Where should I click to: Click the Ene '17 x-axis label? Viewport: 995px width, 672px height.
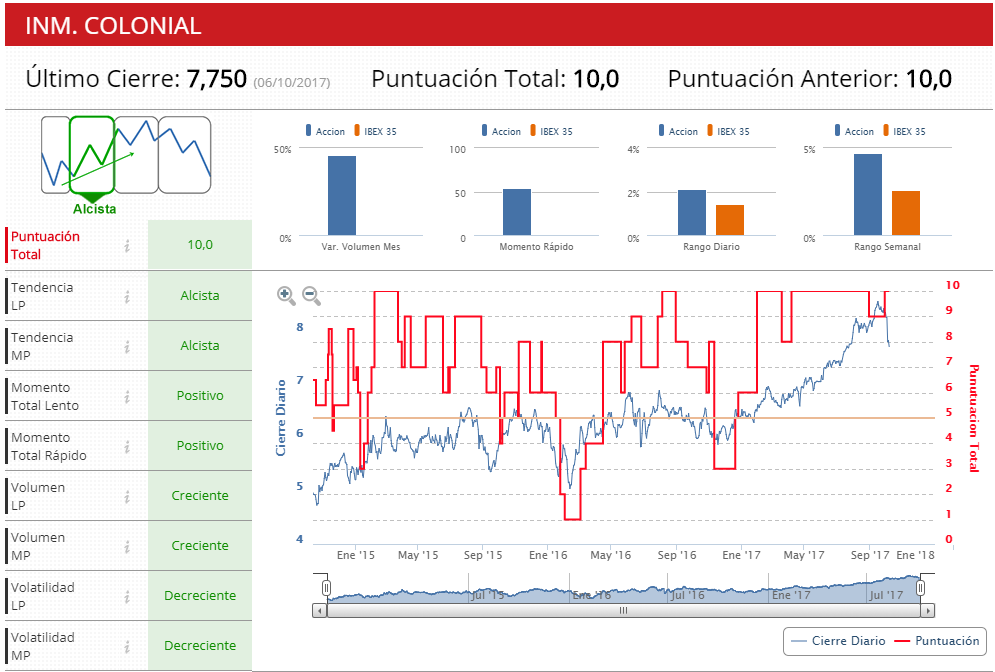(741, 555)
